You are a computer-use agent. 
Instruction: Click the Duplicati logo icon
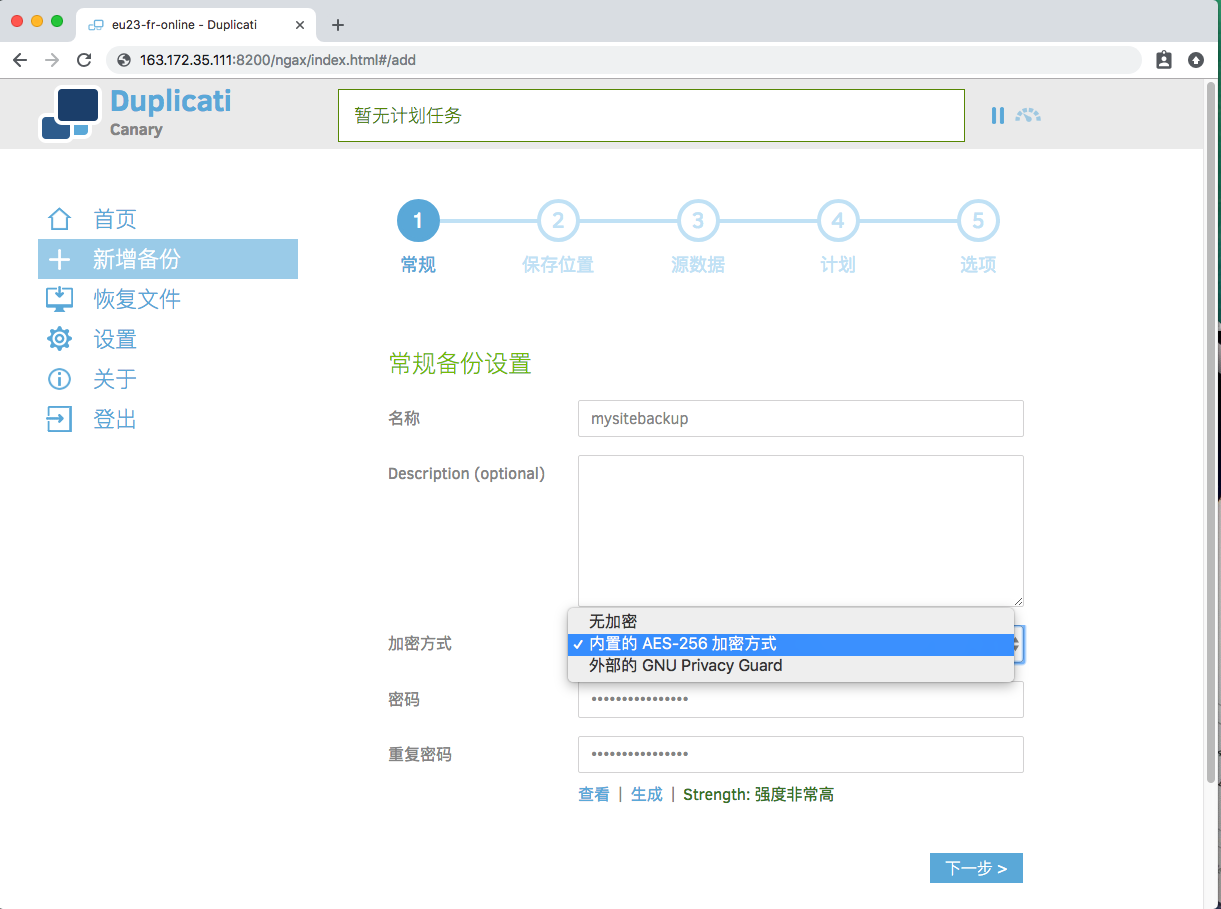(x=70, y=114)
